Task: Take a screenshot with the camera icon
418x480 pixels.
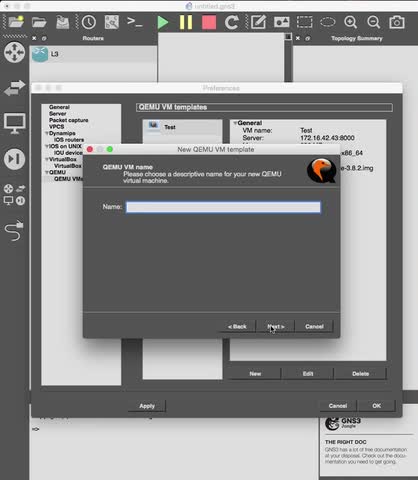Action: (397, 22)
